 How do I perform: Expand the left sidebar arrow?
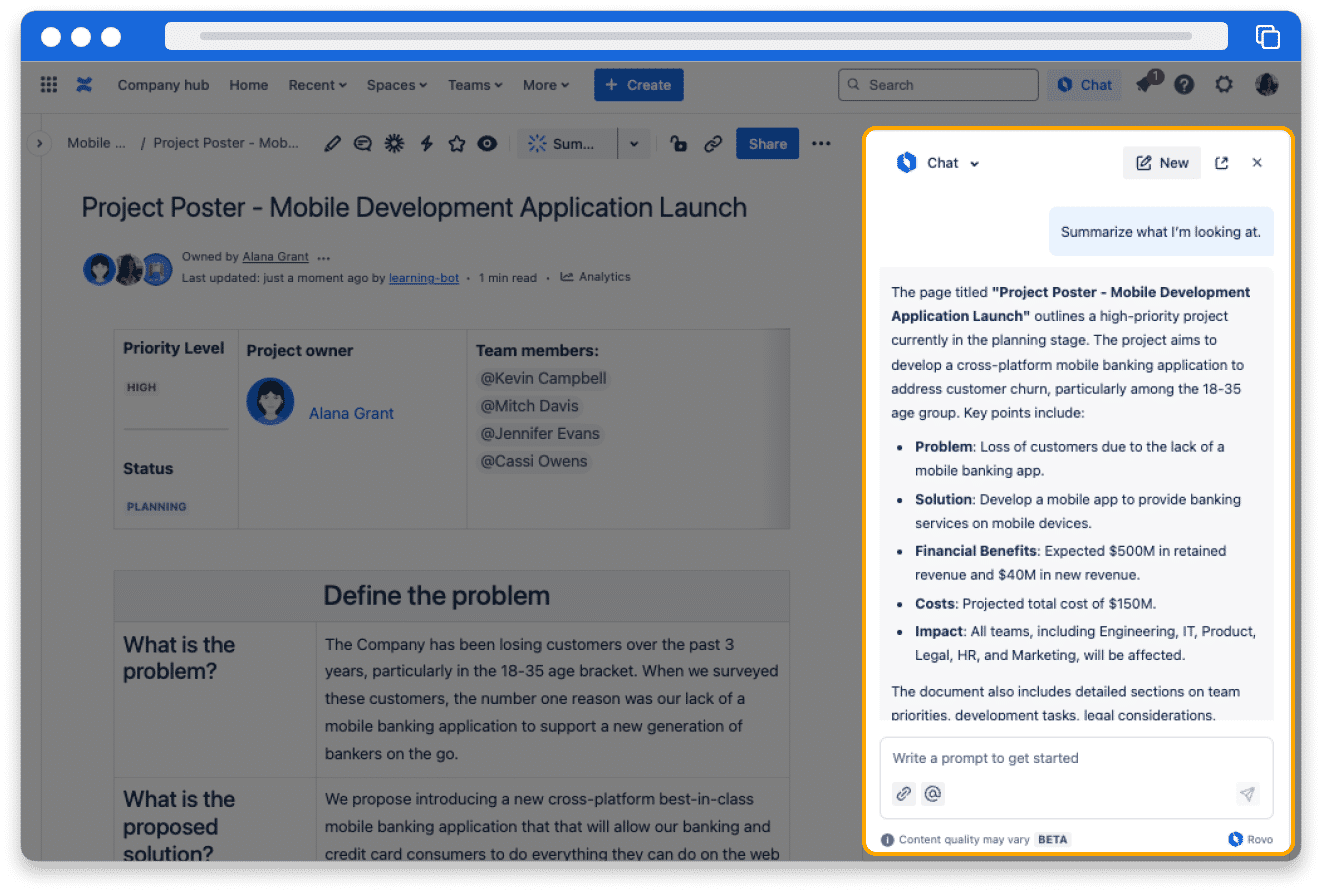[39, 144]
